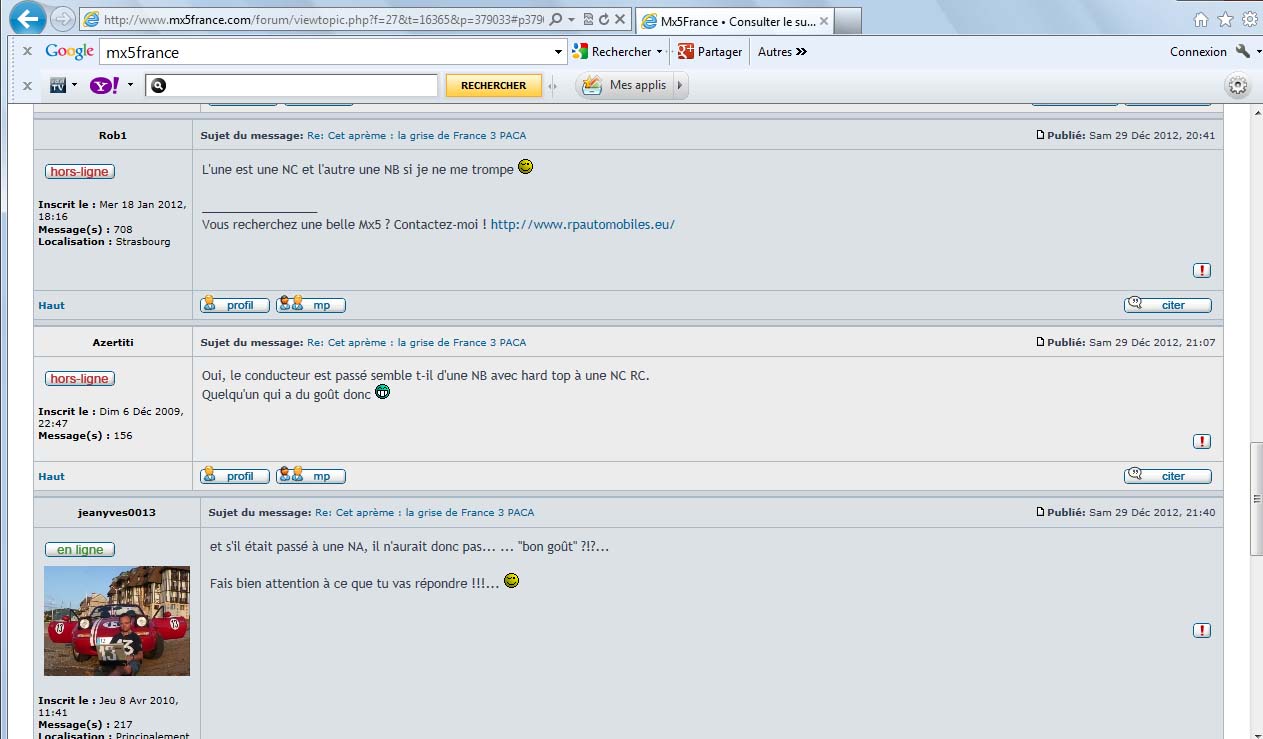Click post icon beside 21:40 publish date
1263x739 pixels.
coord(1041,512)
